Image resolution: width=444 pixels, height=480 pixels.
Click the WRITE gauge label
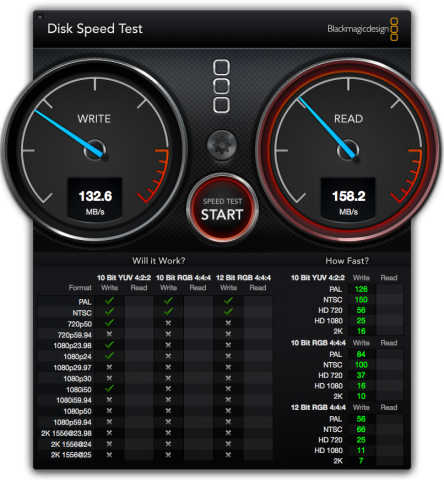point(94,119)
